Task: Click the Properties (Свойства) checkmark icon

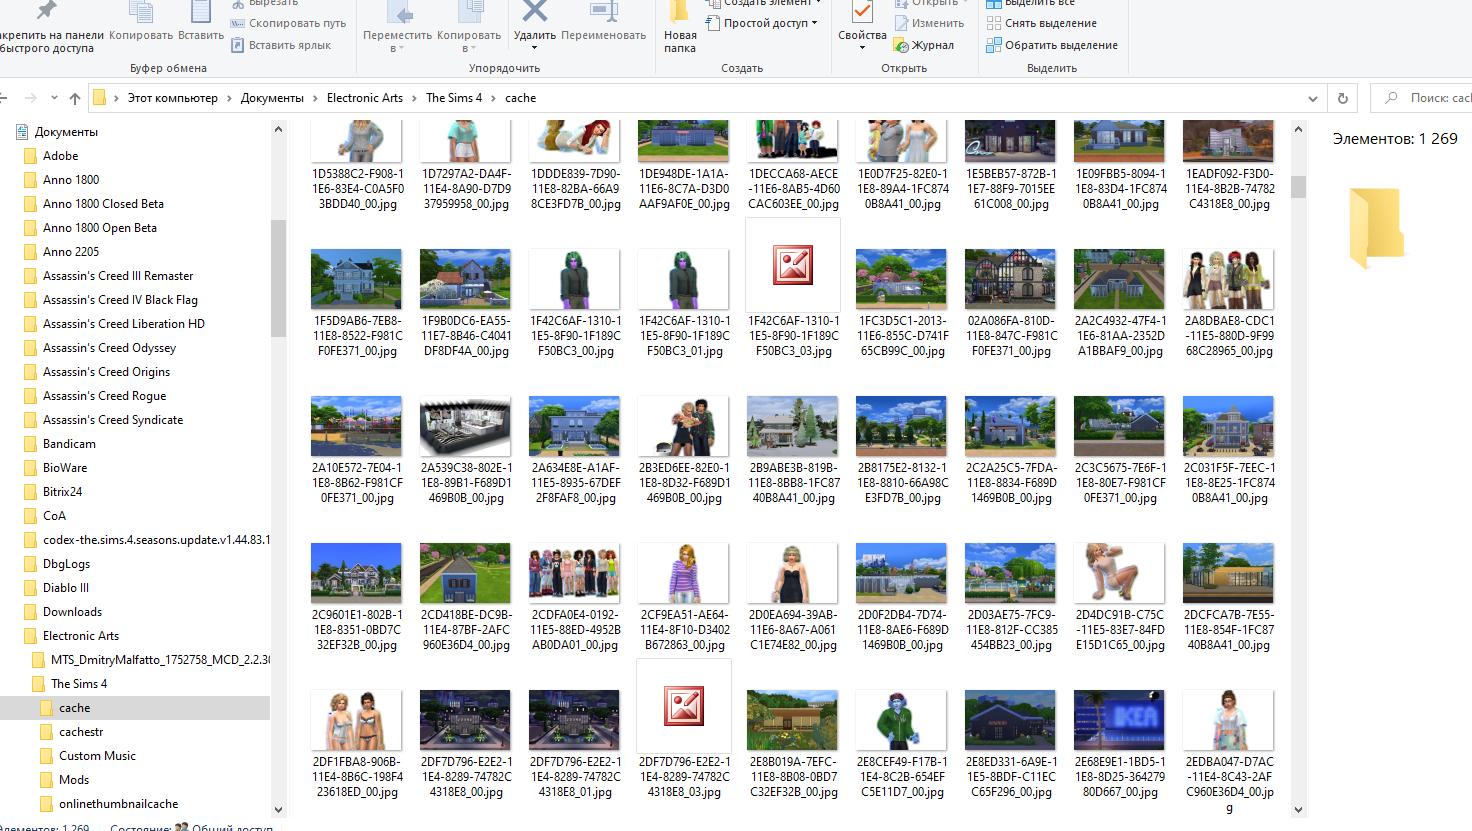Action: tap(861, 13)
